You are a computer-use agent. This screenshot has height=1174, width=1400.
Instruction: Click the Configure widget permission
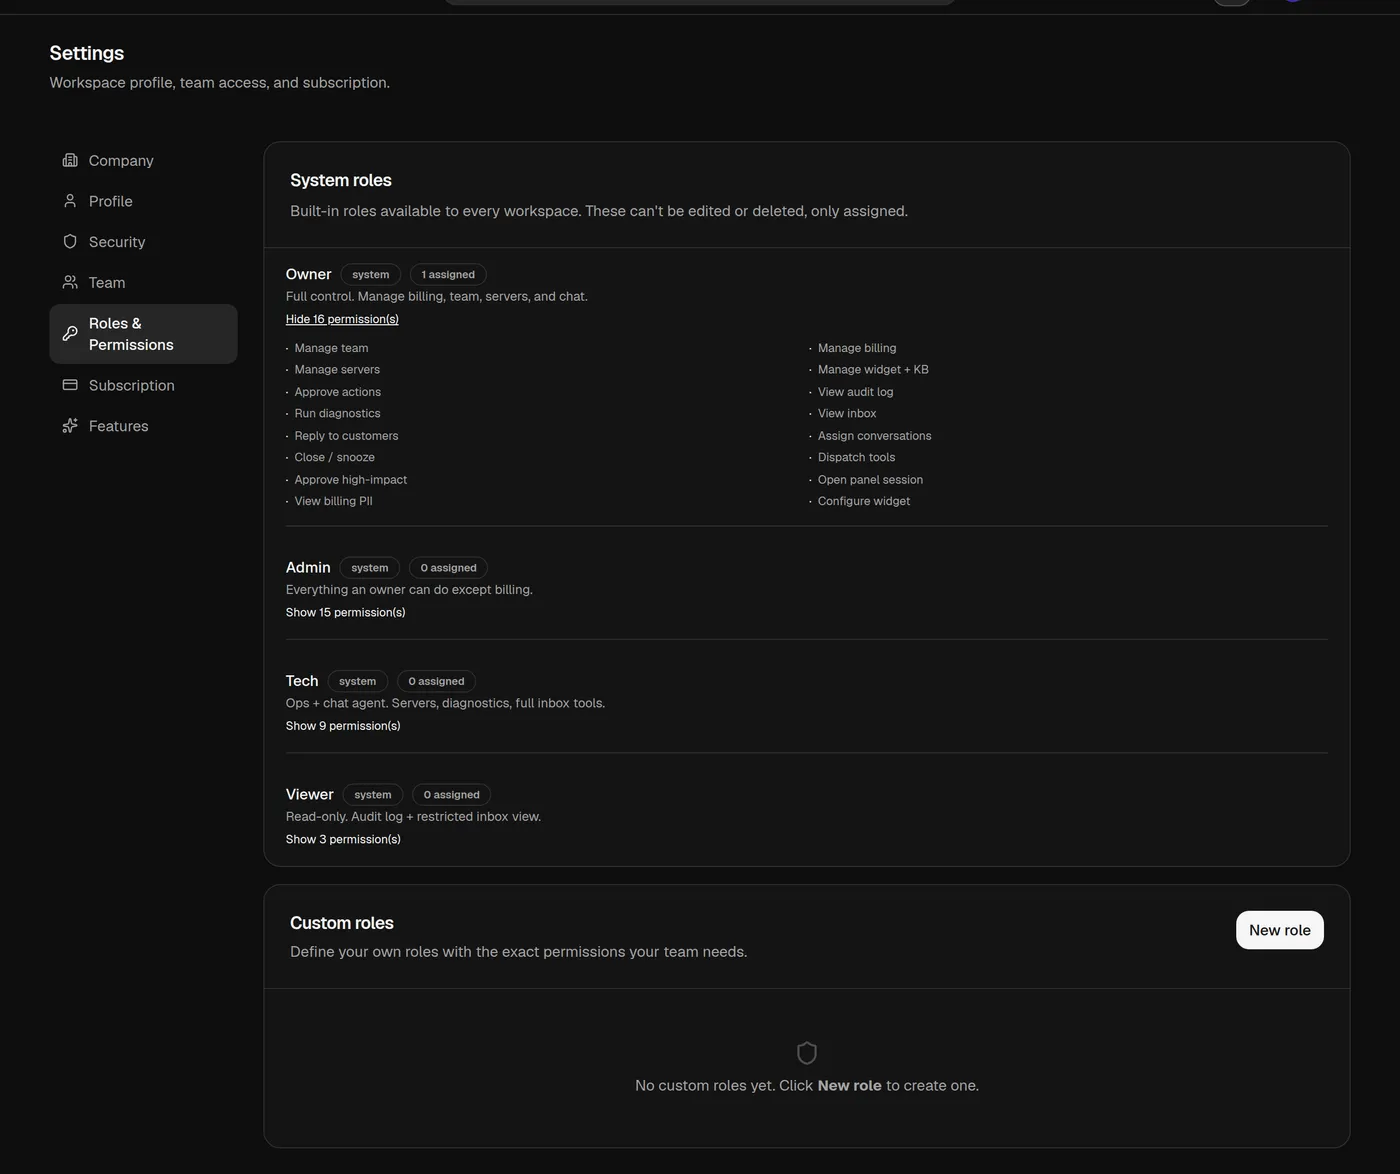[864, 502]
